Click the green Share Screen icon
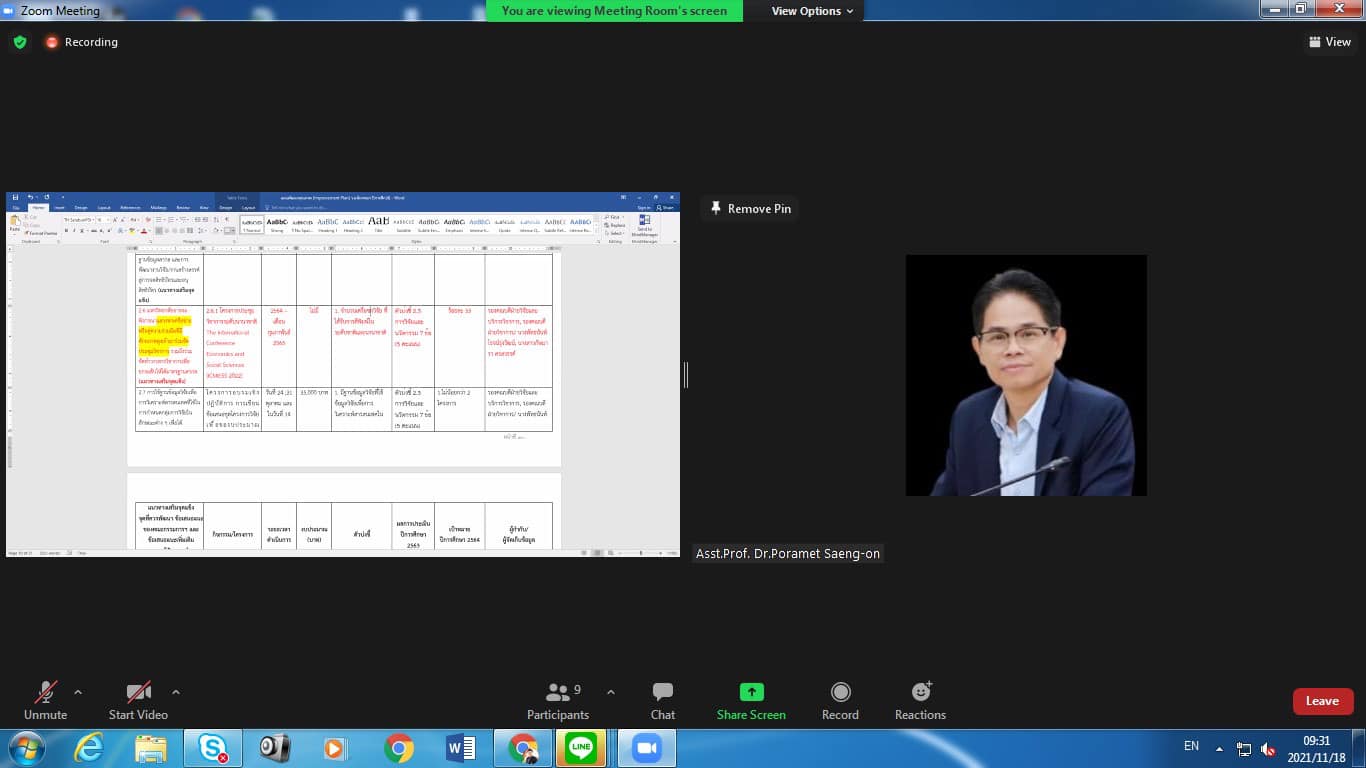 click(x=751, y=693)
